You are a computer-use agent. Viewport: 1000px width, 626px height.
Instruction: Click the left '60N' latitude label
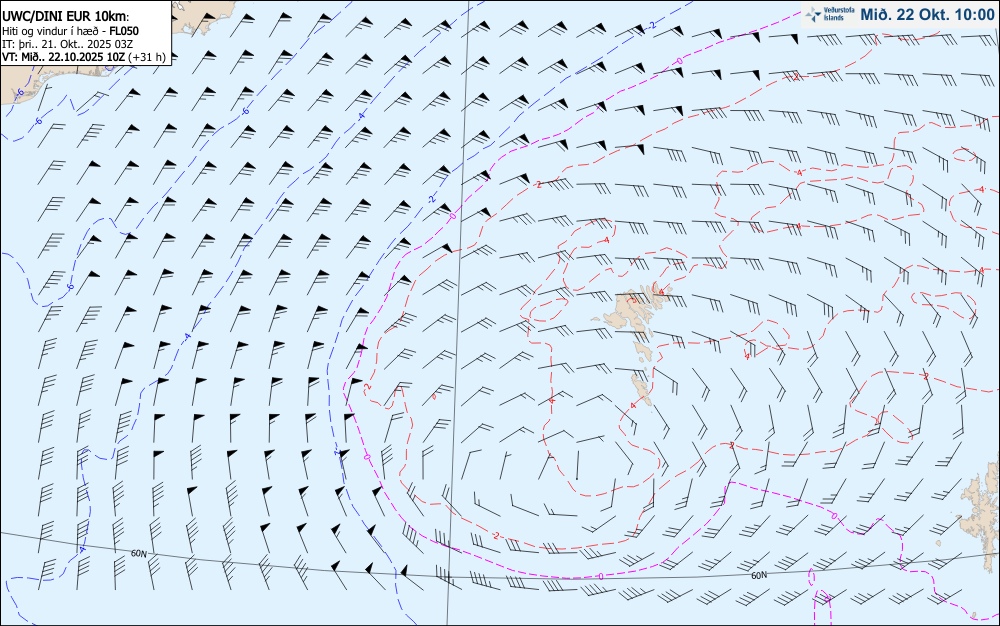point(139,553)
